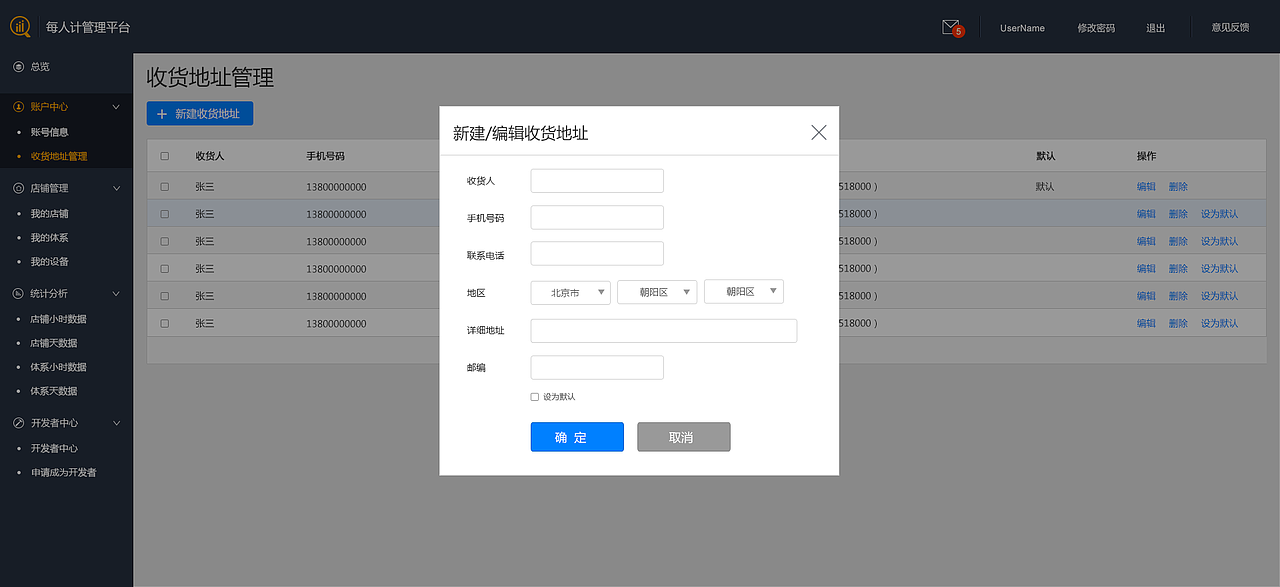Viewport: 1280px width, 587px height.
Task: Click the 设为默认 link in second row
Action: [1221, 213]
